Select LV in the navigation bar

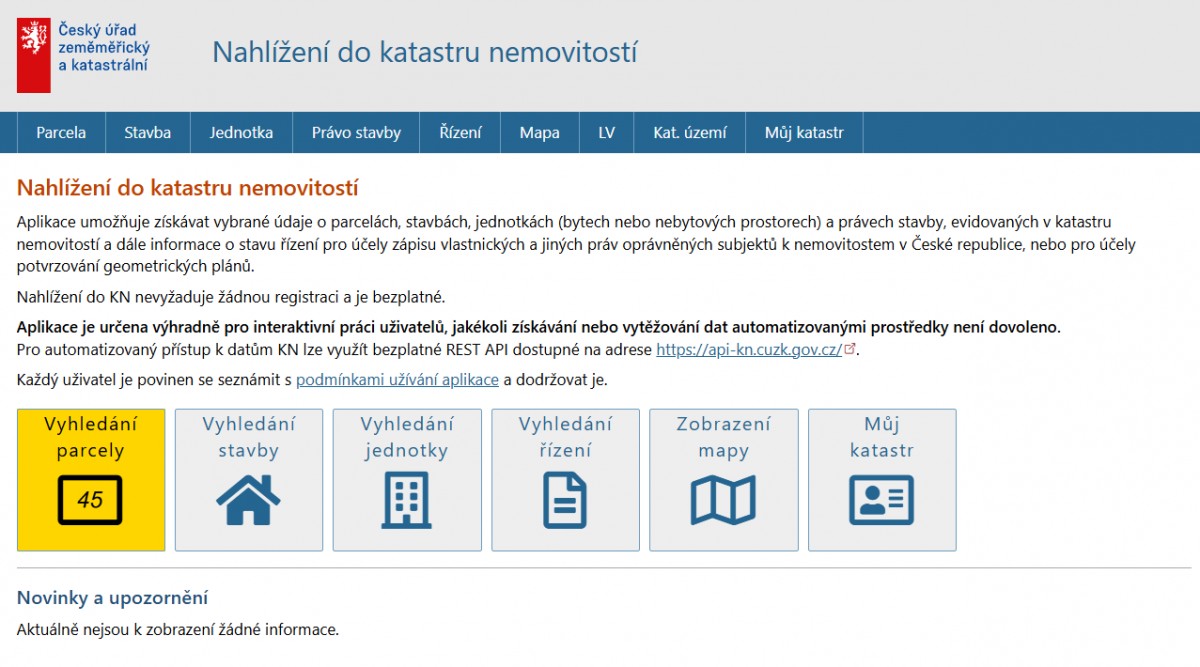607,132
